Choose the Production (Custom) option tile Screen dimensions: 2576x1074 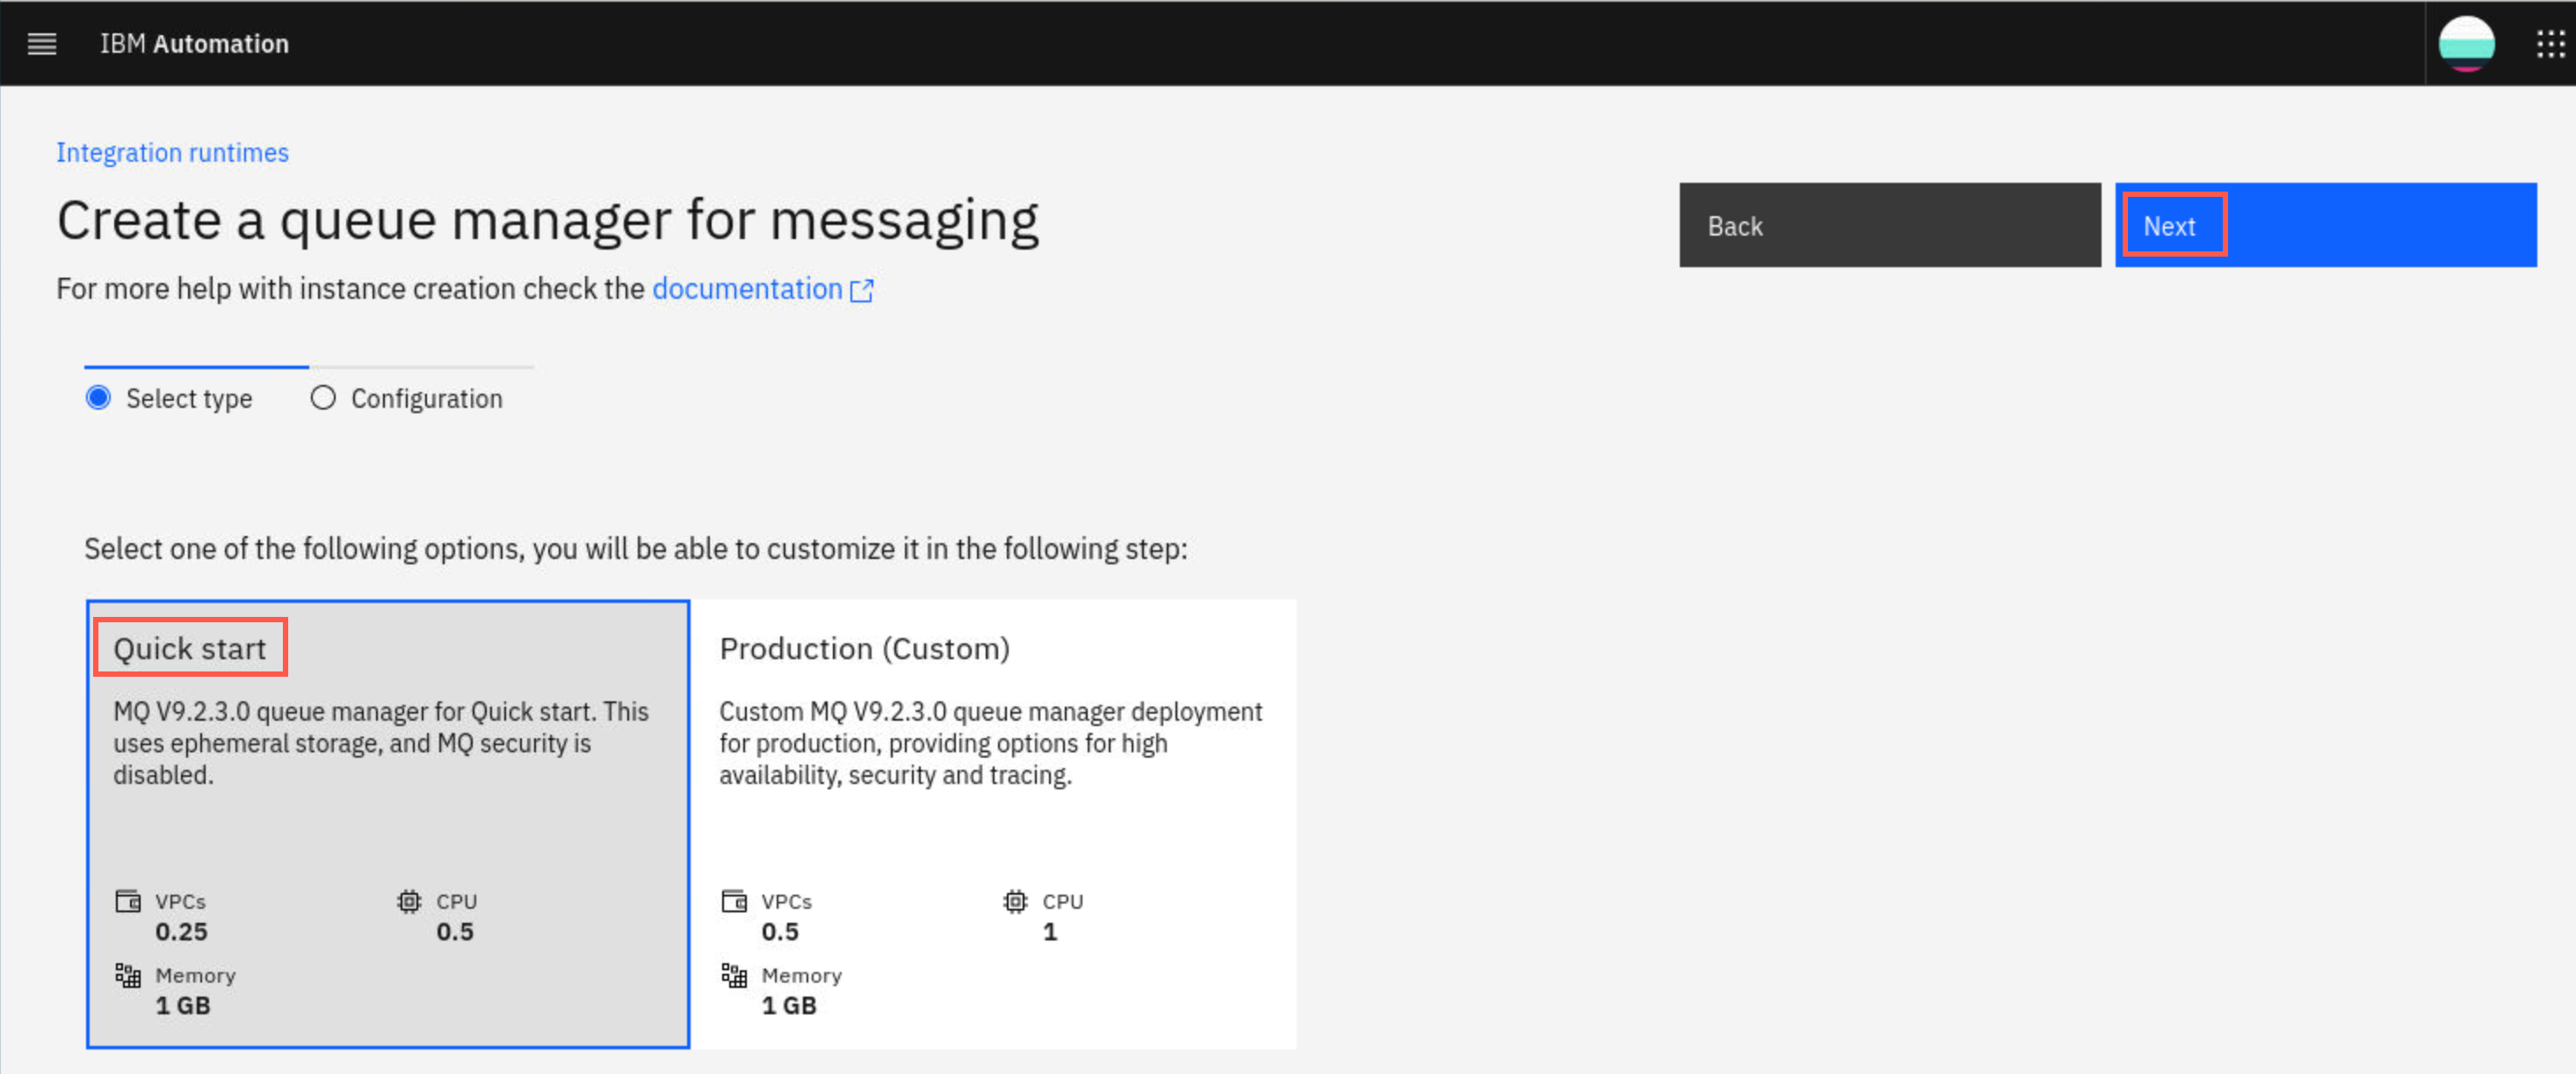coord(994,824)
